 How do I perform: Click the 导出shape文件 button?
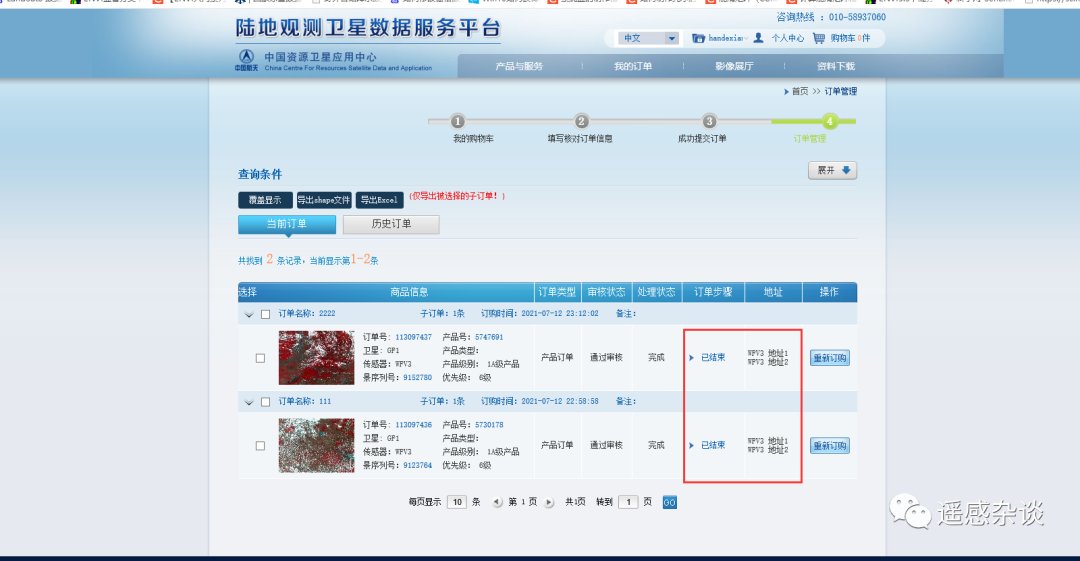324,200
